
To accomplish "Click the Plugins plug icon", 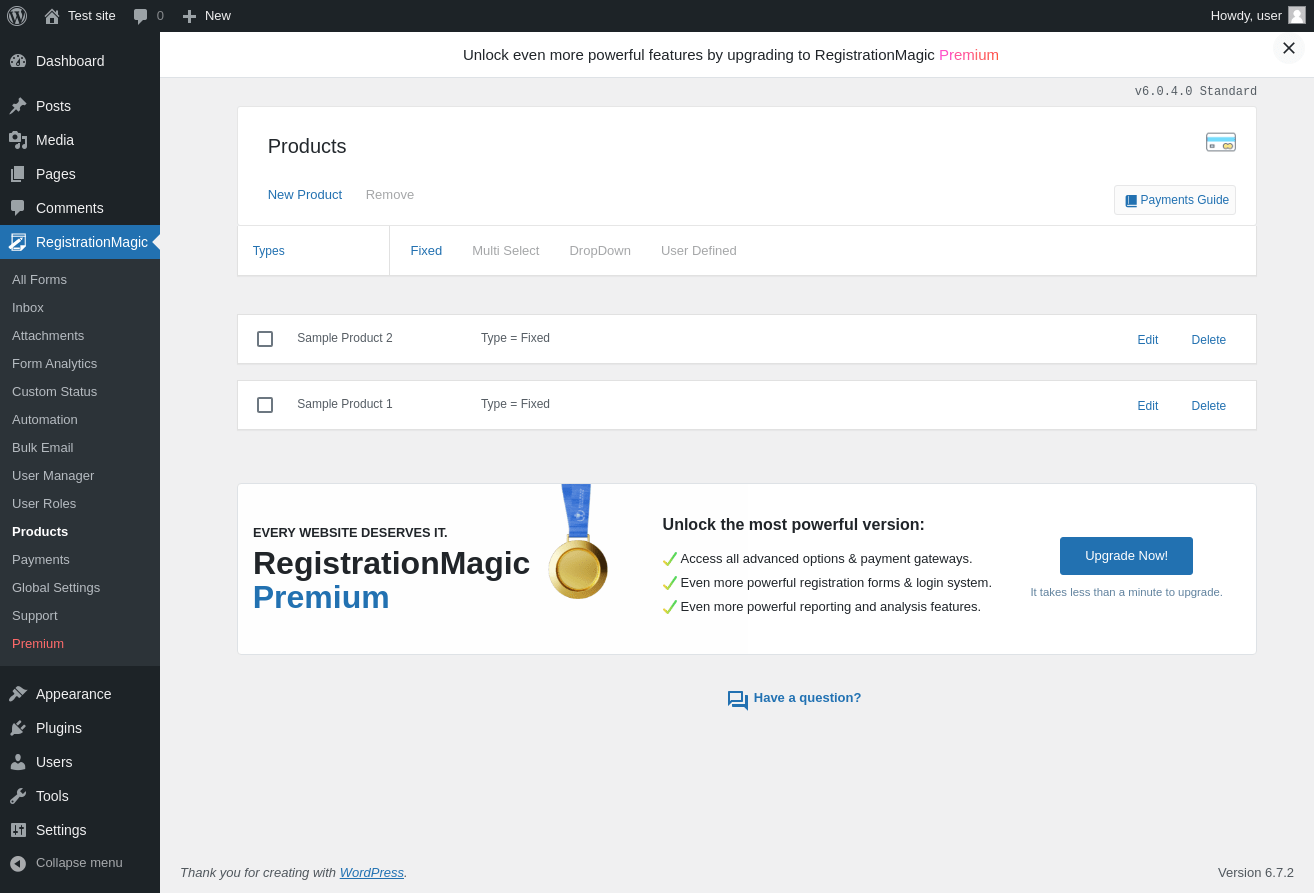I will pos(18,728).
